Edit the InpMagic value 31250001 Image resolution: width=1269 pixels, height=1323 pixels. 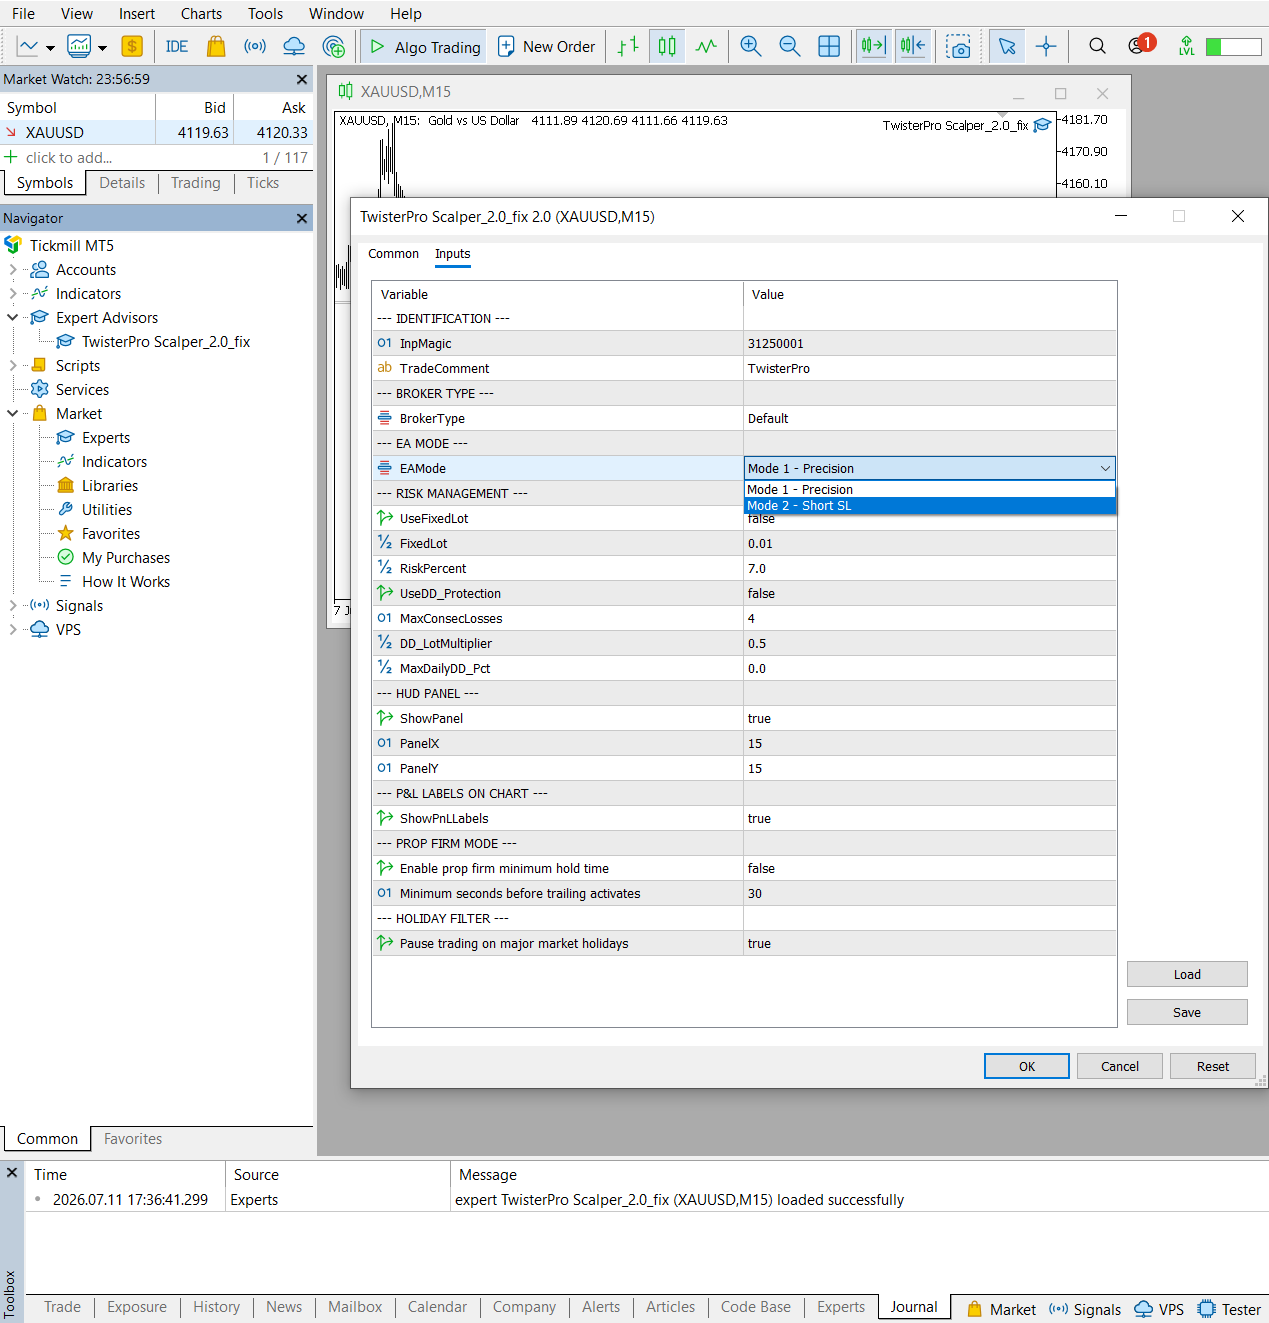930,343
